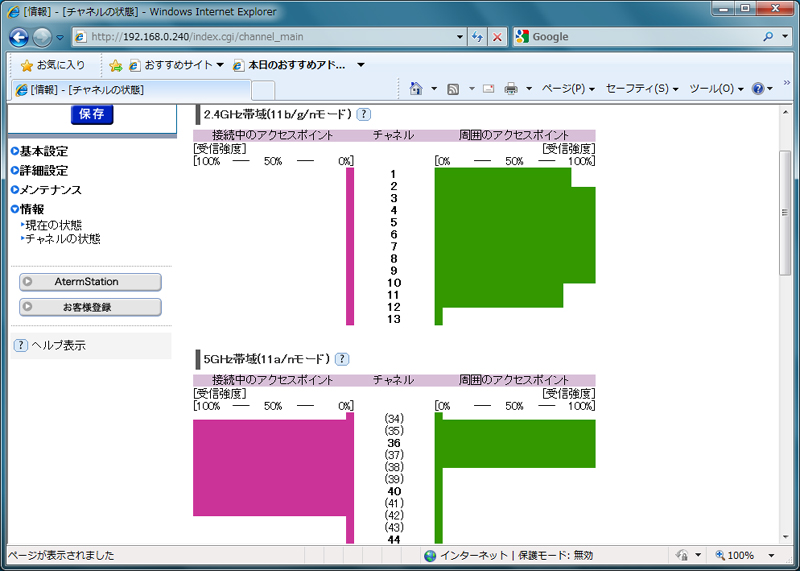Click help icon beside 2.4GHz帯域 heading
800x571 pixels.
coord(363,114)
